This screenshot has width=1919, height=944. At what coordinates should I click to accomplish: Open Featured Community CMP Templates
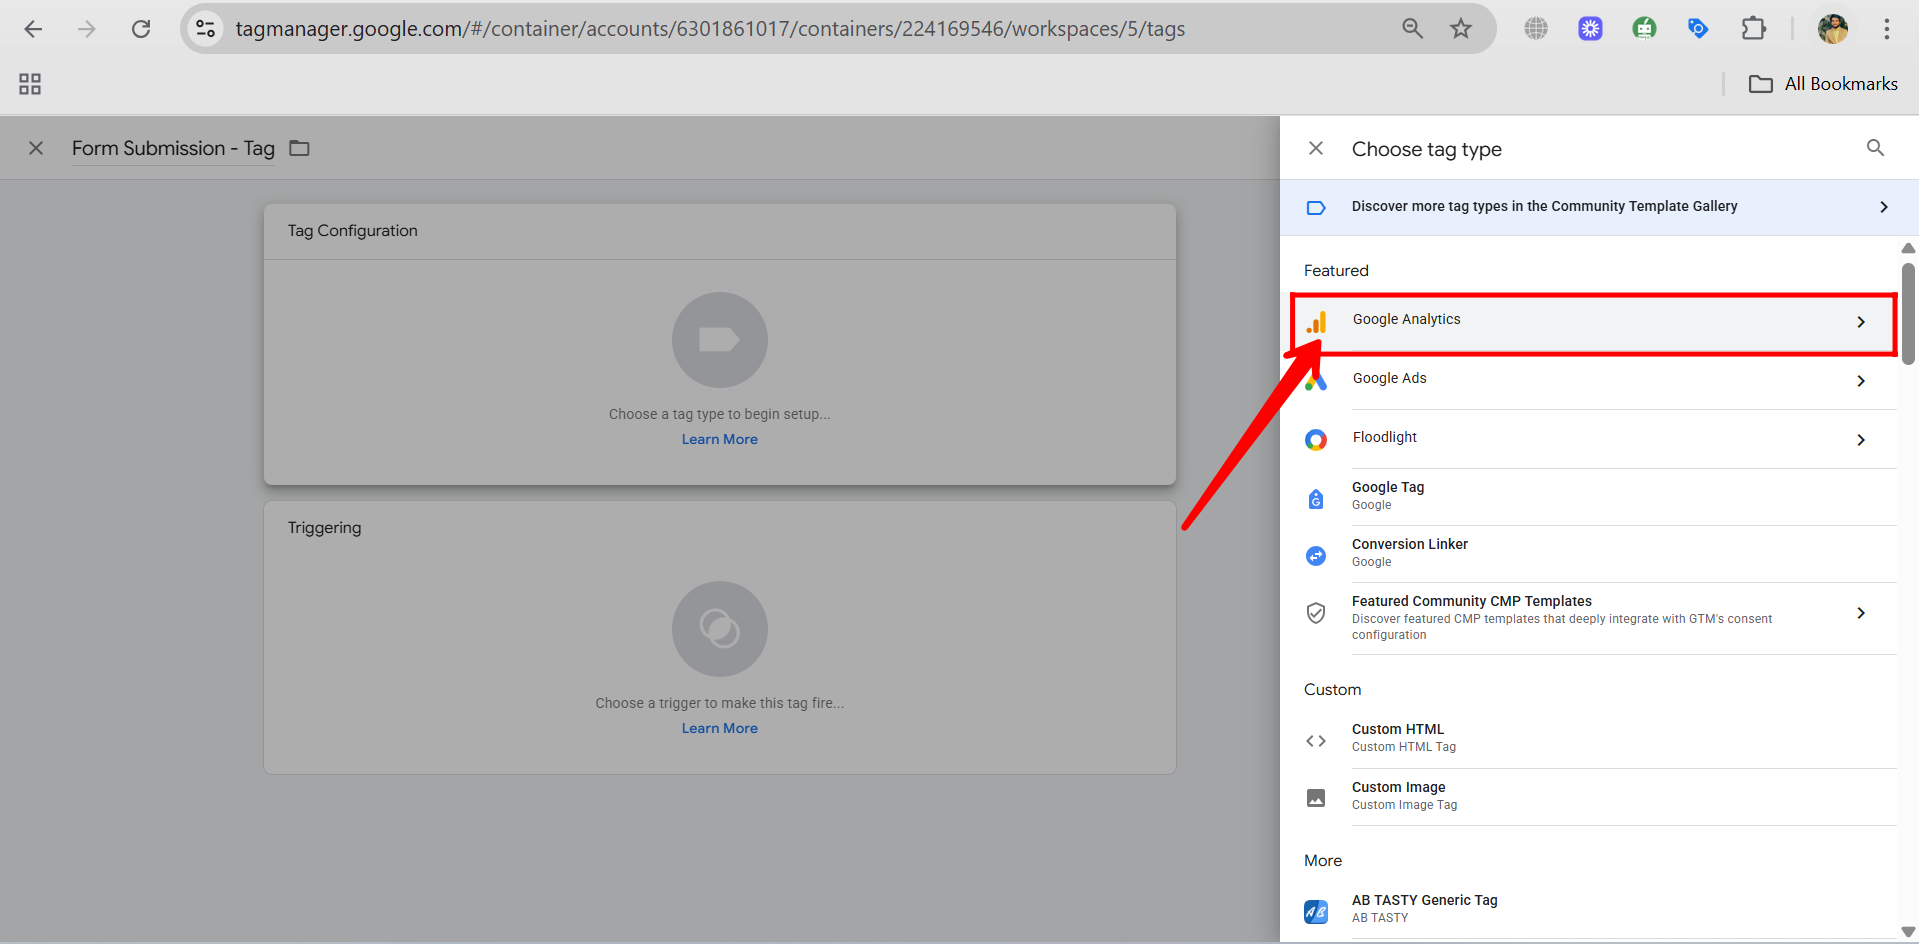coord(1600,618)
